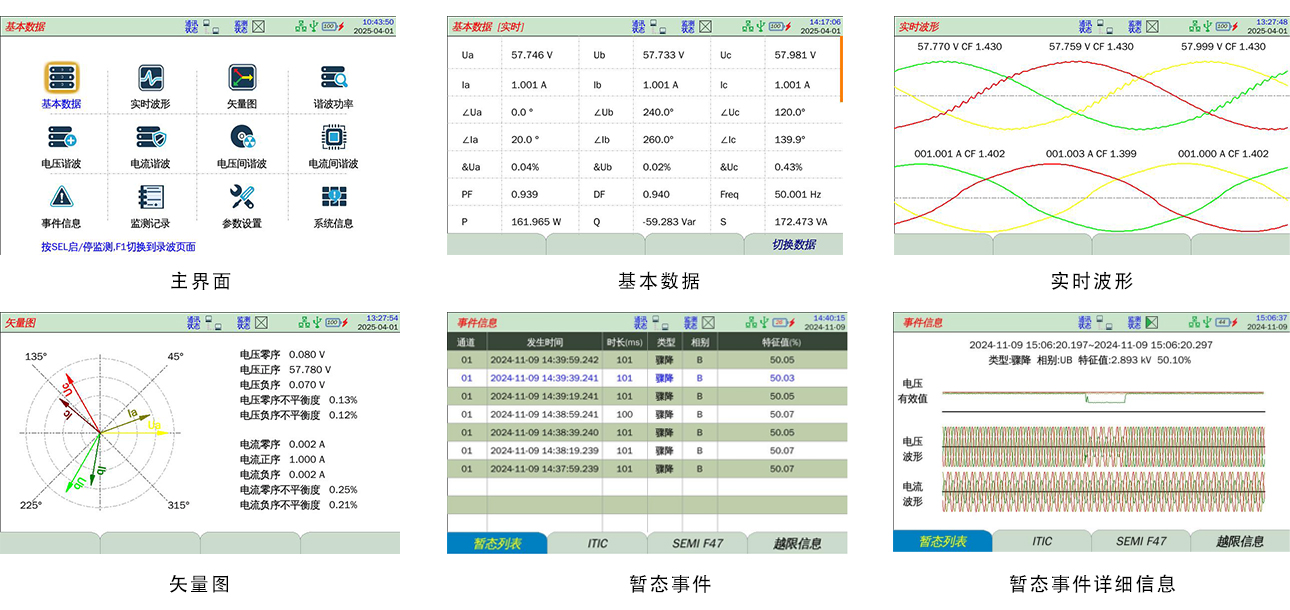Switch to SEMI F47 tab on event detail screen
Image resolution: width=1290 pixels, height=610 pixels.
(1141, 541)
